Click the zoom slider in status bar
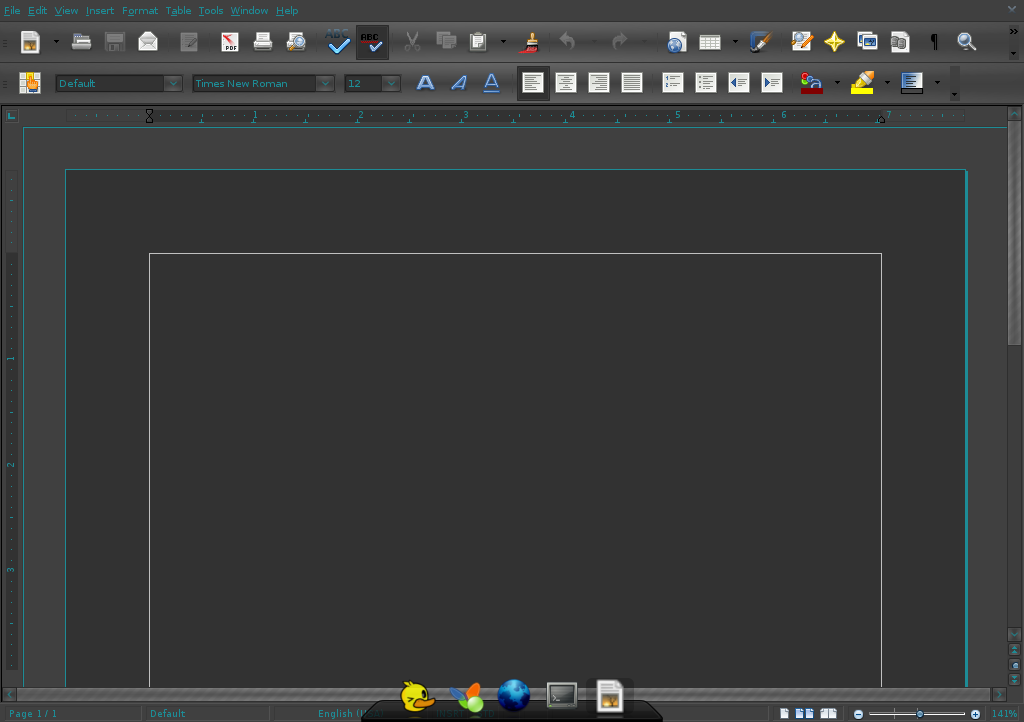This screenshot has width=1024, height=722. [x=919, y=714]
